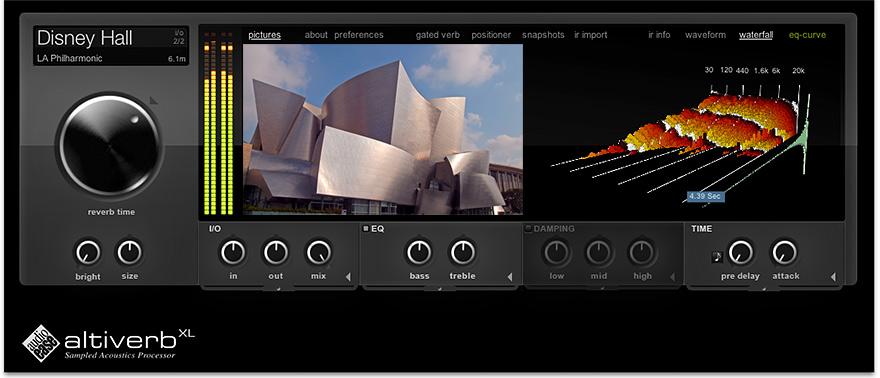Screen dimensions: 880x378
Task: Toggle the EQ section on/off square
Action: pos(366,229)
